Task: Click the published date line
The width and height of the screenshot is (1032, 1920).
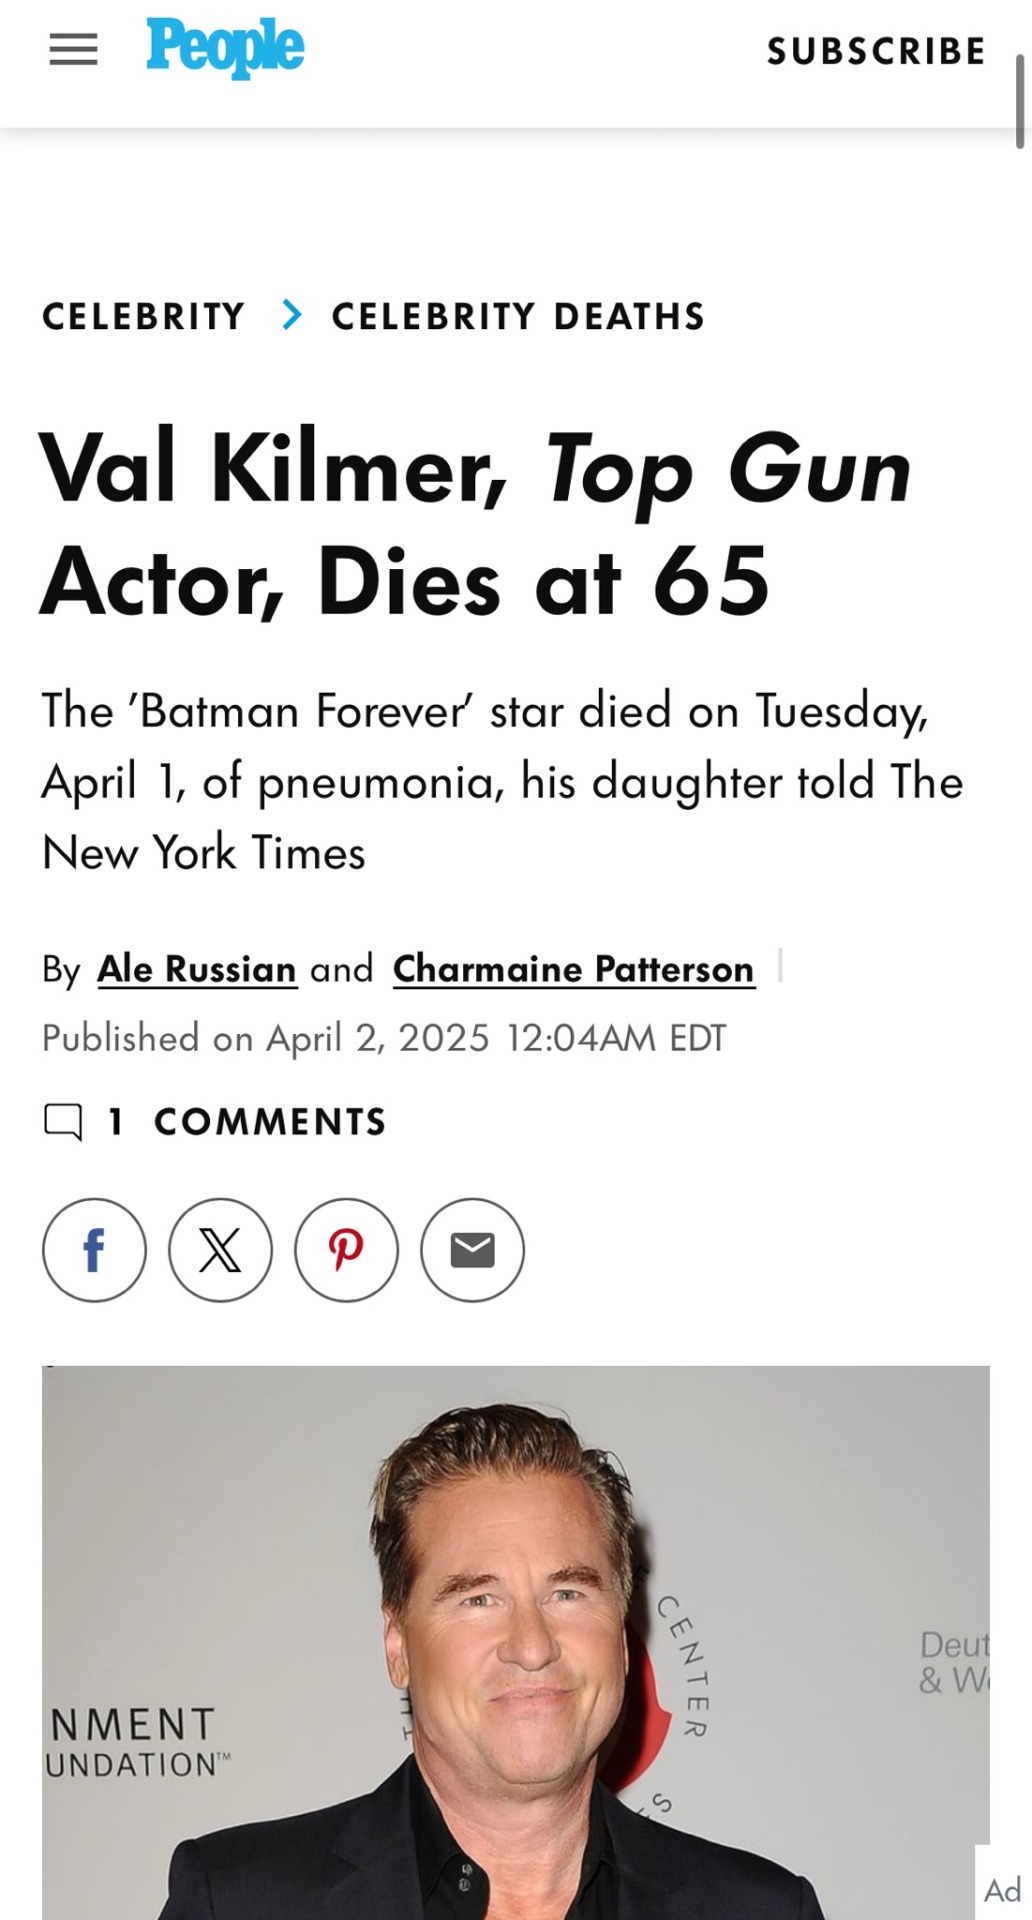Action: point(384,1038)
